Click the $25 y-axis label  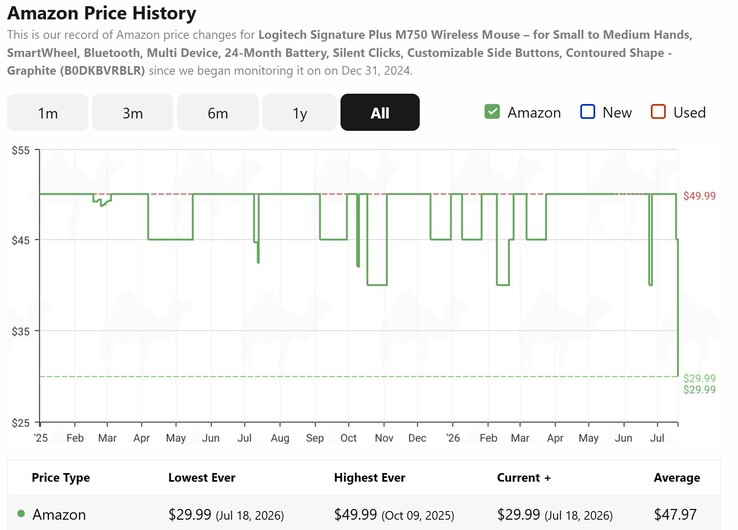[20, 423]
